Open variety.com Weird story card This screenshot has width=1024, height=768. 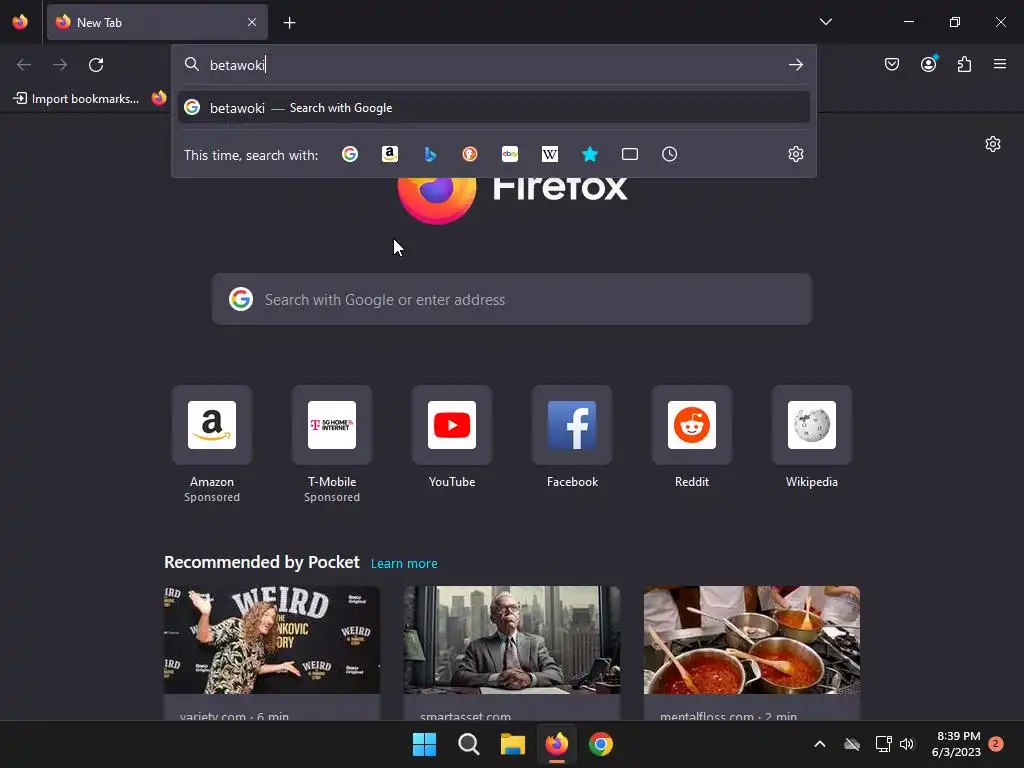[272, 653]
